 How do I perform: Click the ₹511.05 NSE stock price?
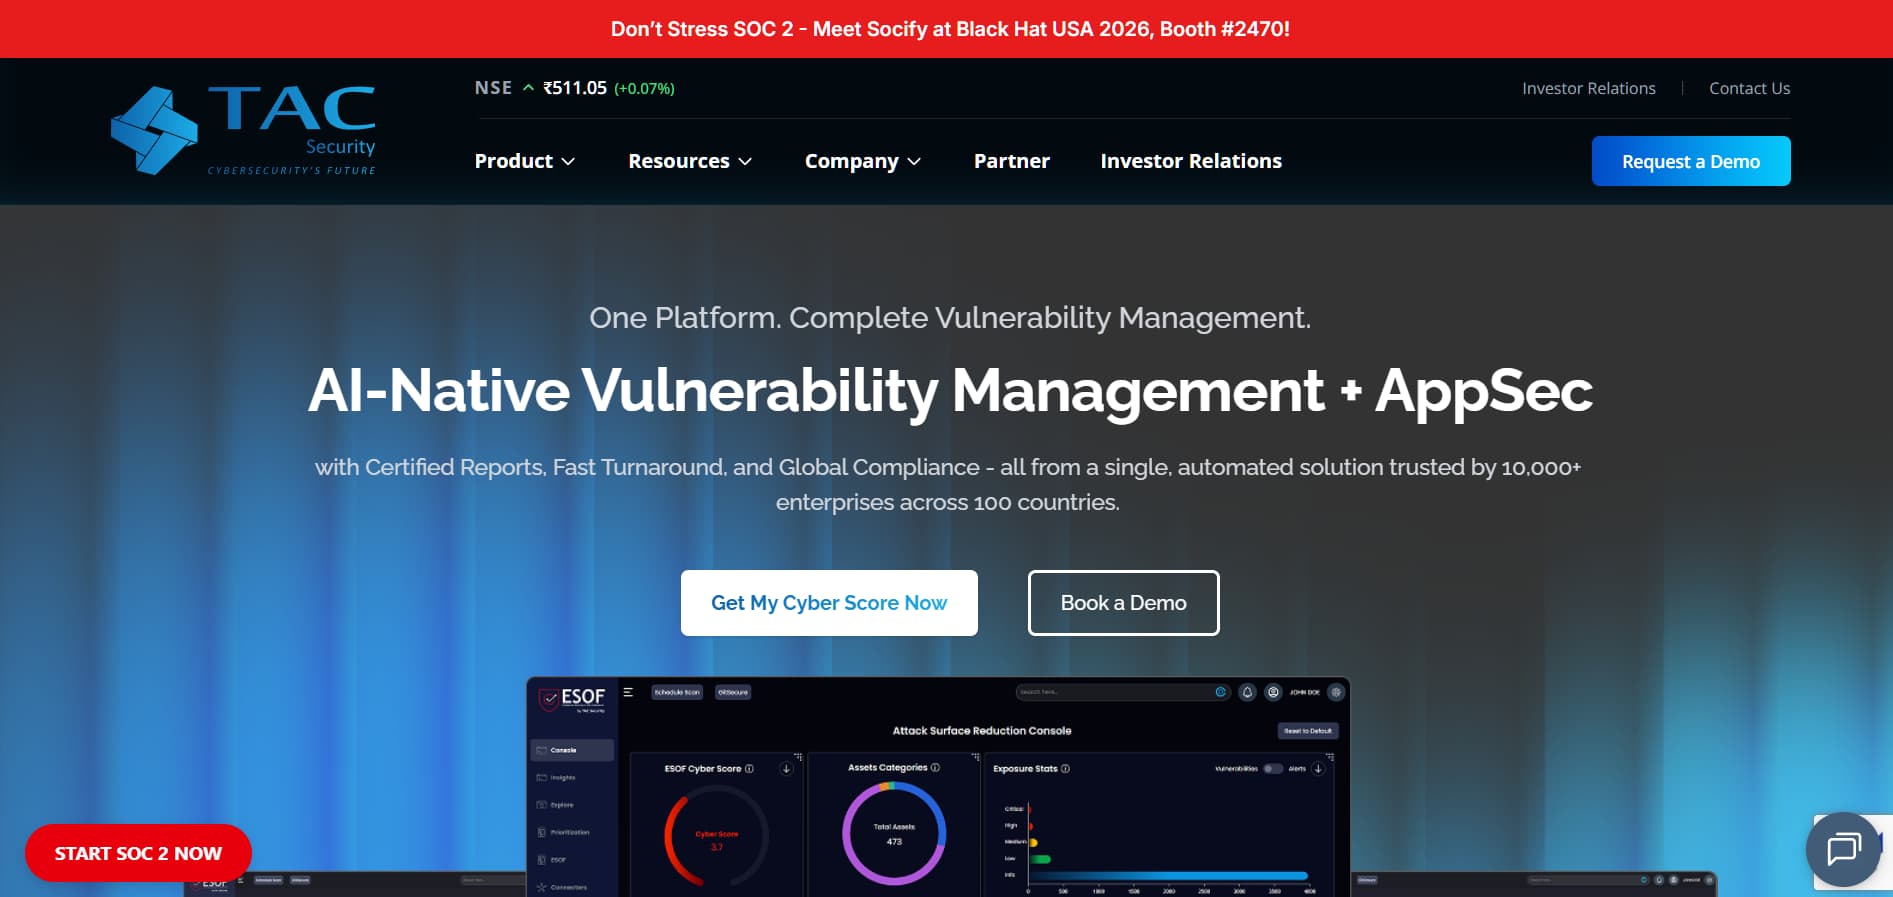click(575, 88)
